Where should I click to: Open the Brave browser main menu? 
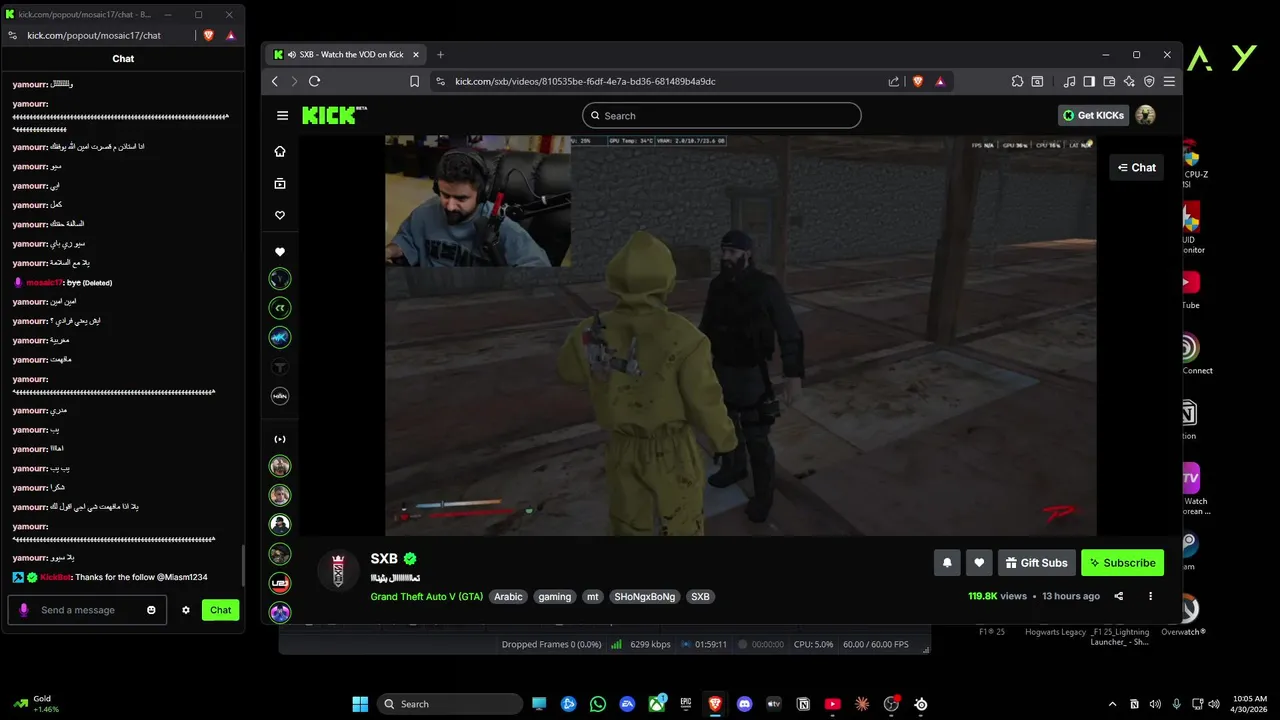pyautogui.click(x=1169, y=82)
